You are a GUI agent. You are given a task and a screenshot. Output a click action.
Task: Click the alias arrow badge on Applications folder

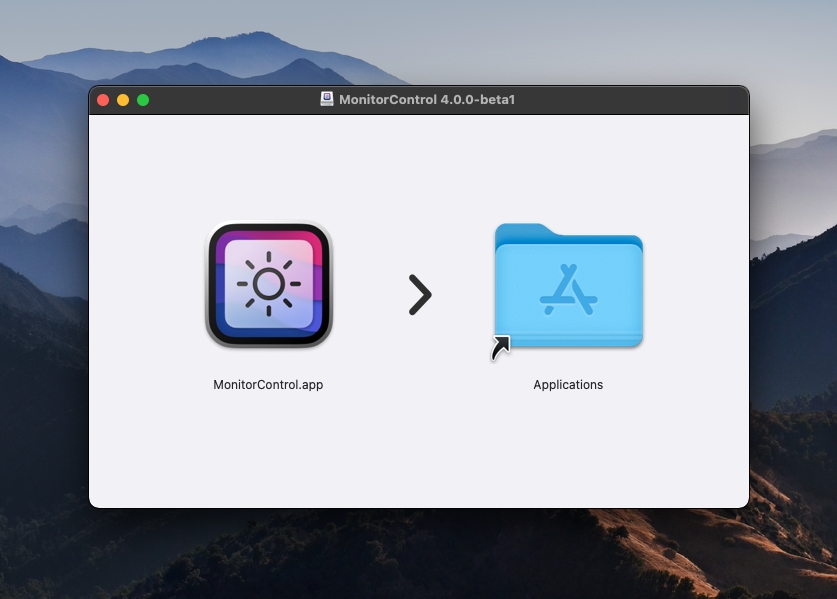(501, 348)
